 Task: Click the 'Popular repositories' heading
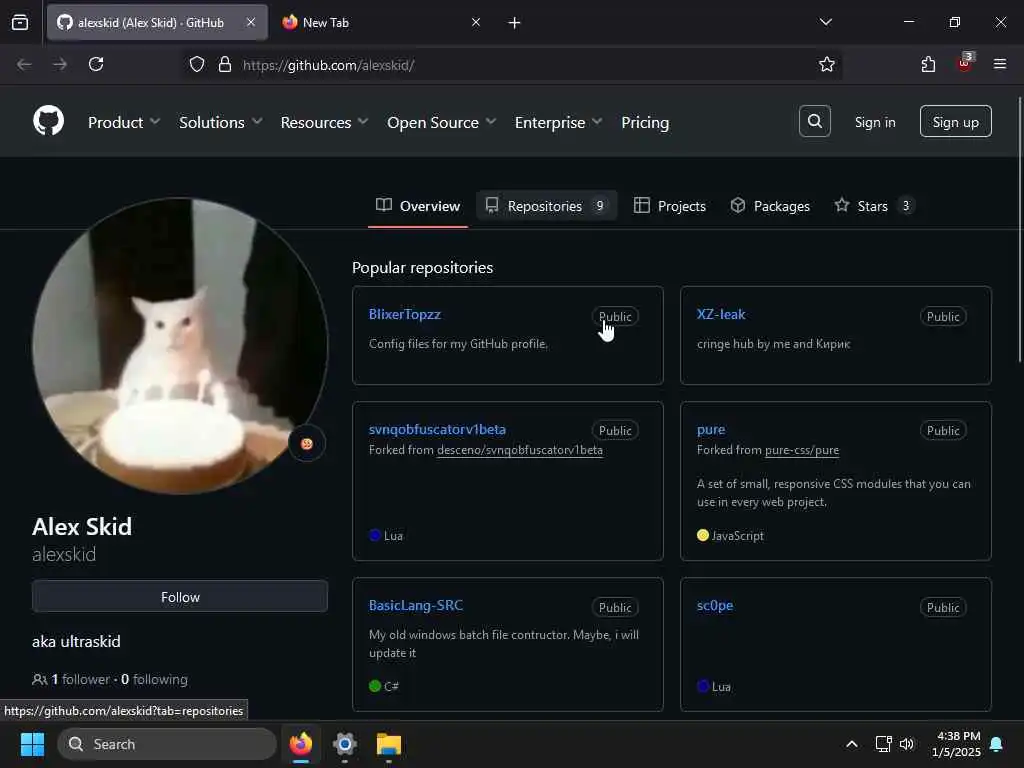pyautogui.click(x=423, y=268)
